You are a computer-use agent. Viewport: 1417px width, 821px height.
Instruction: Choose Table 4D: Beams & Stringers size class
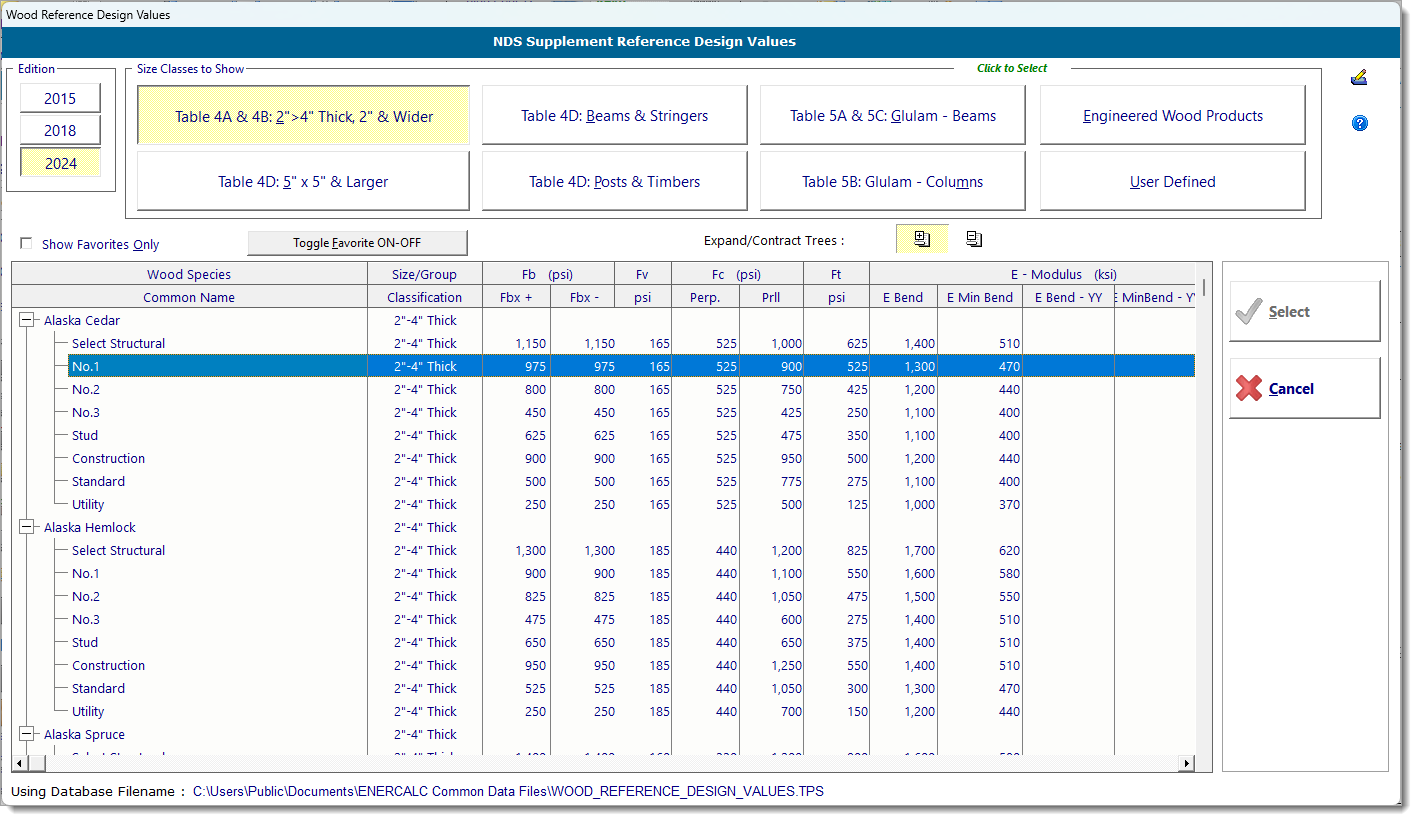point(614,116)
